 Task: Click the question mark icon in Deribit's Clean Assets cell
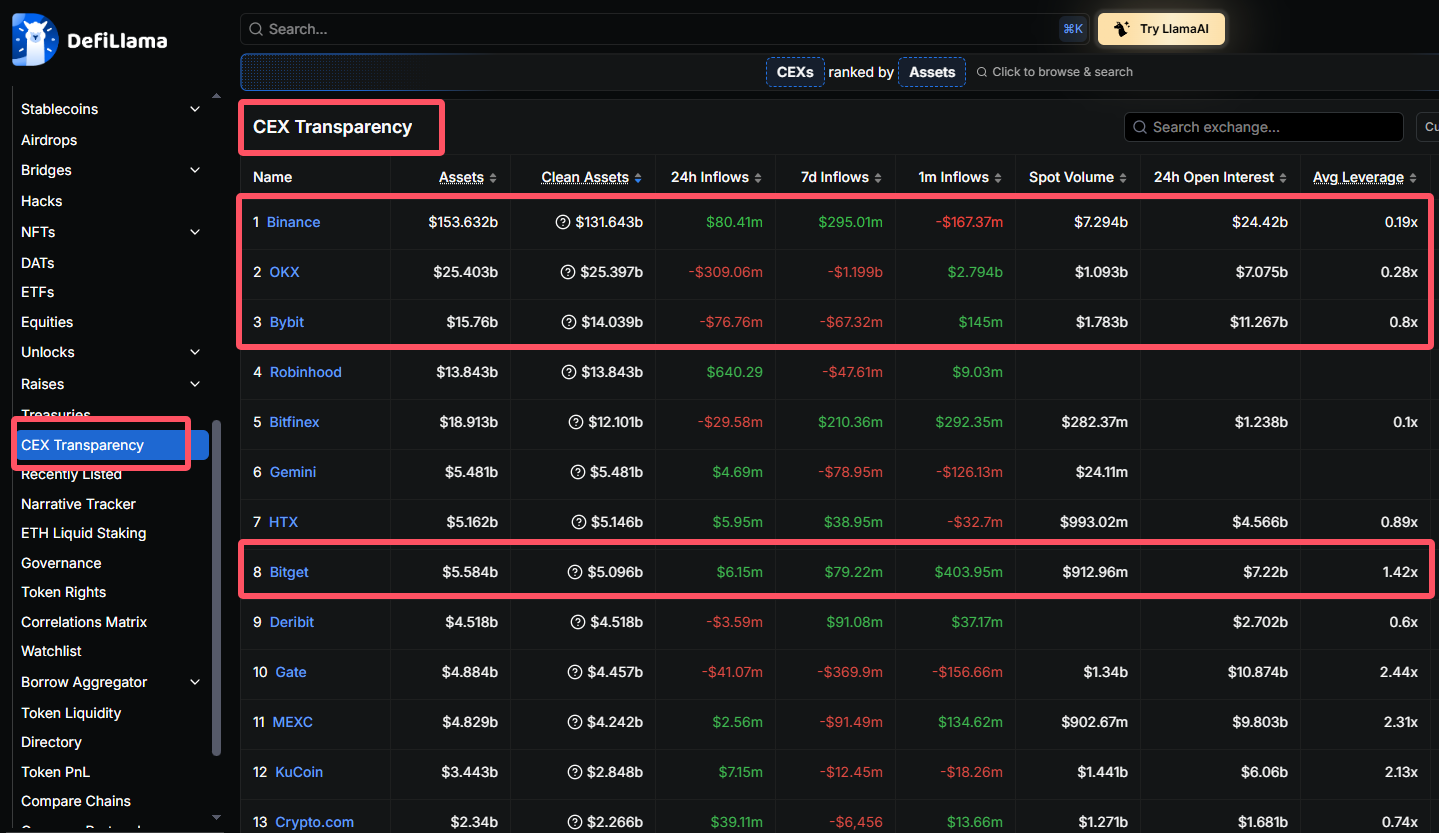577,622
